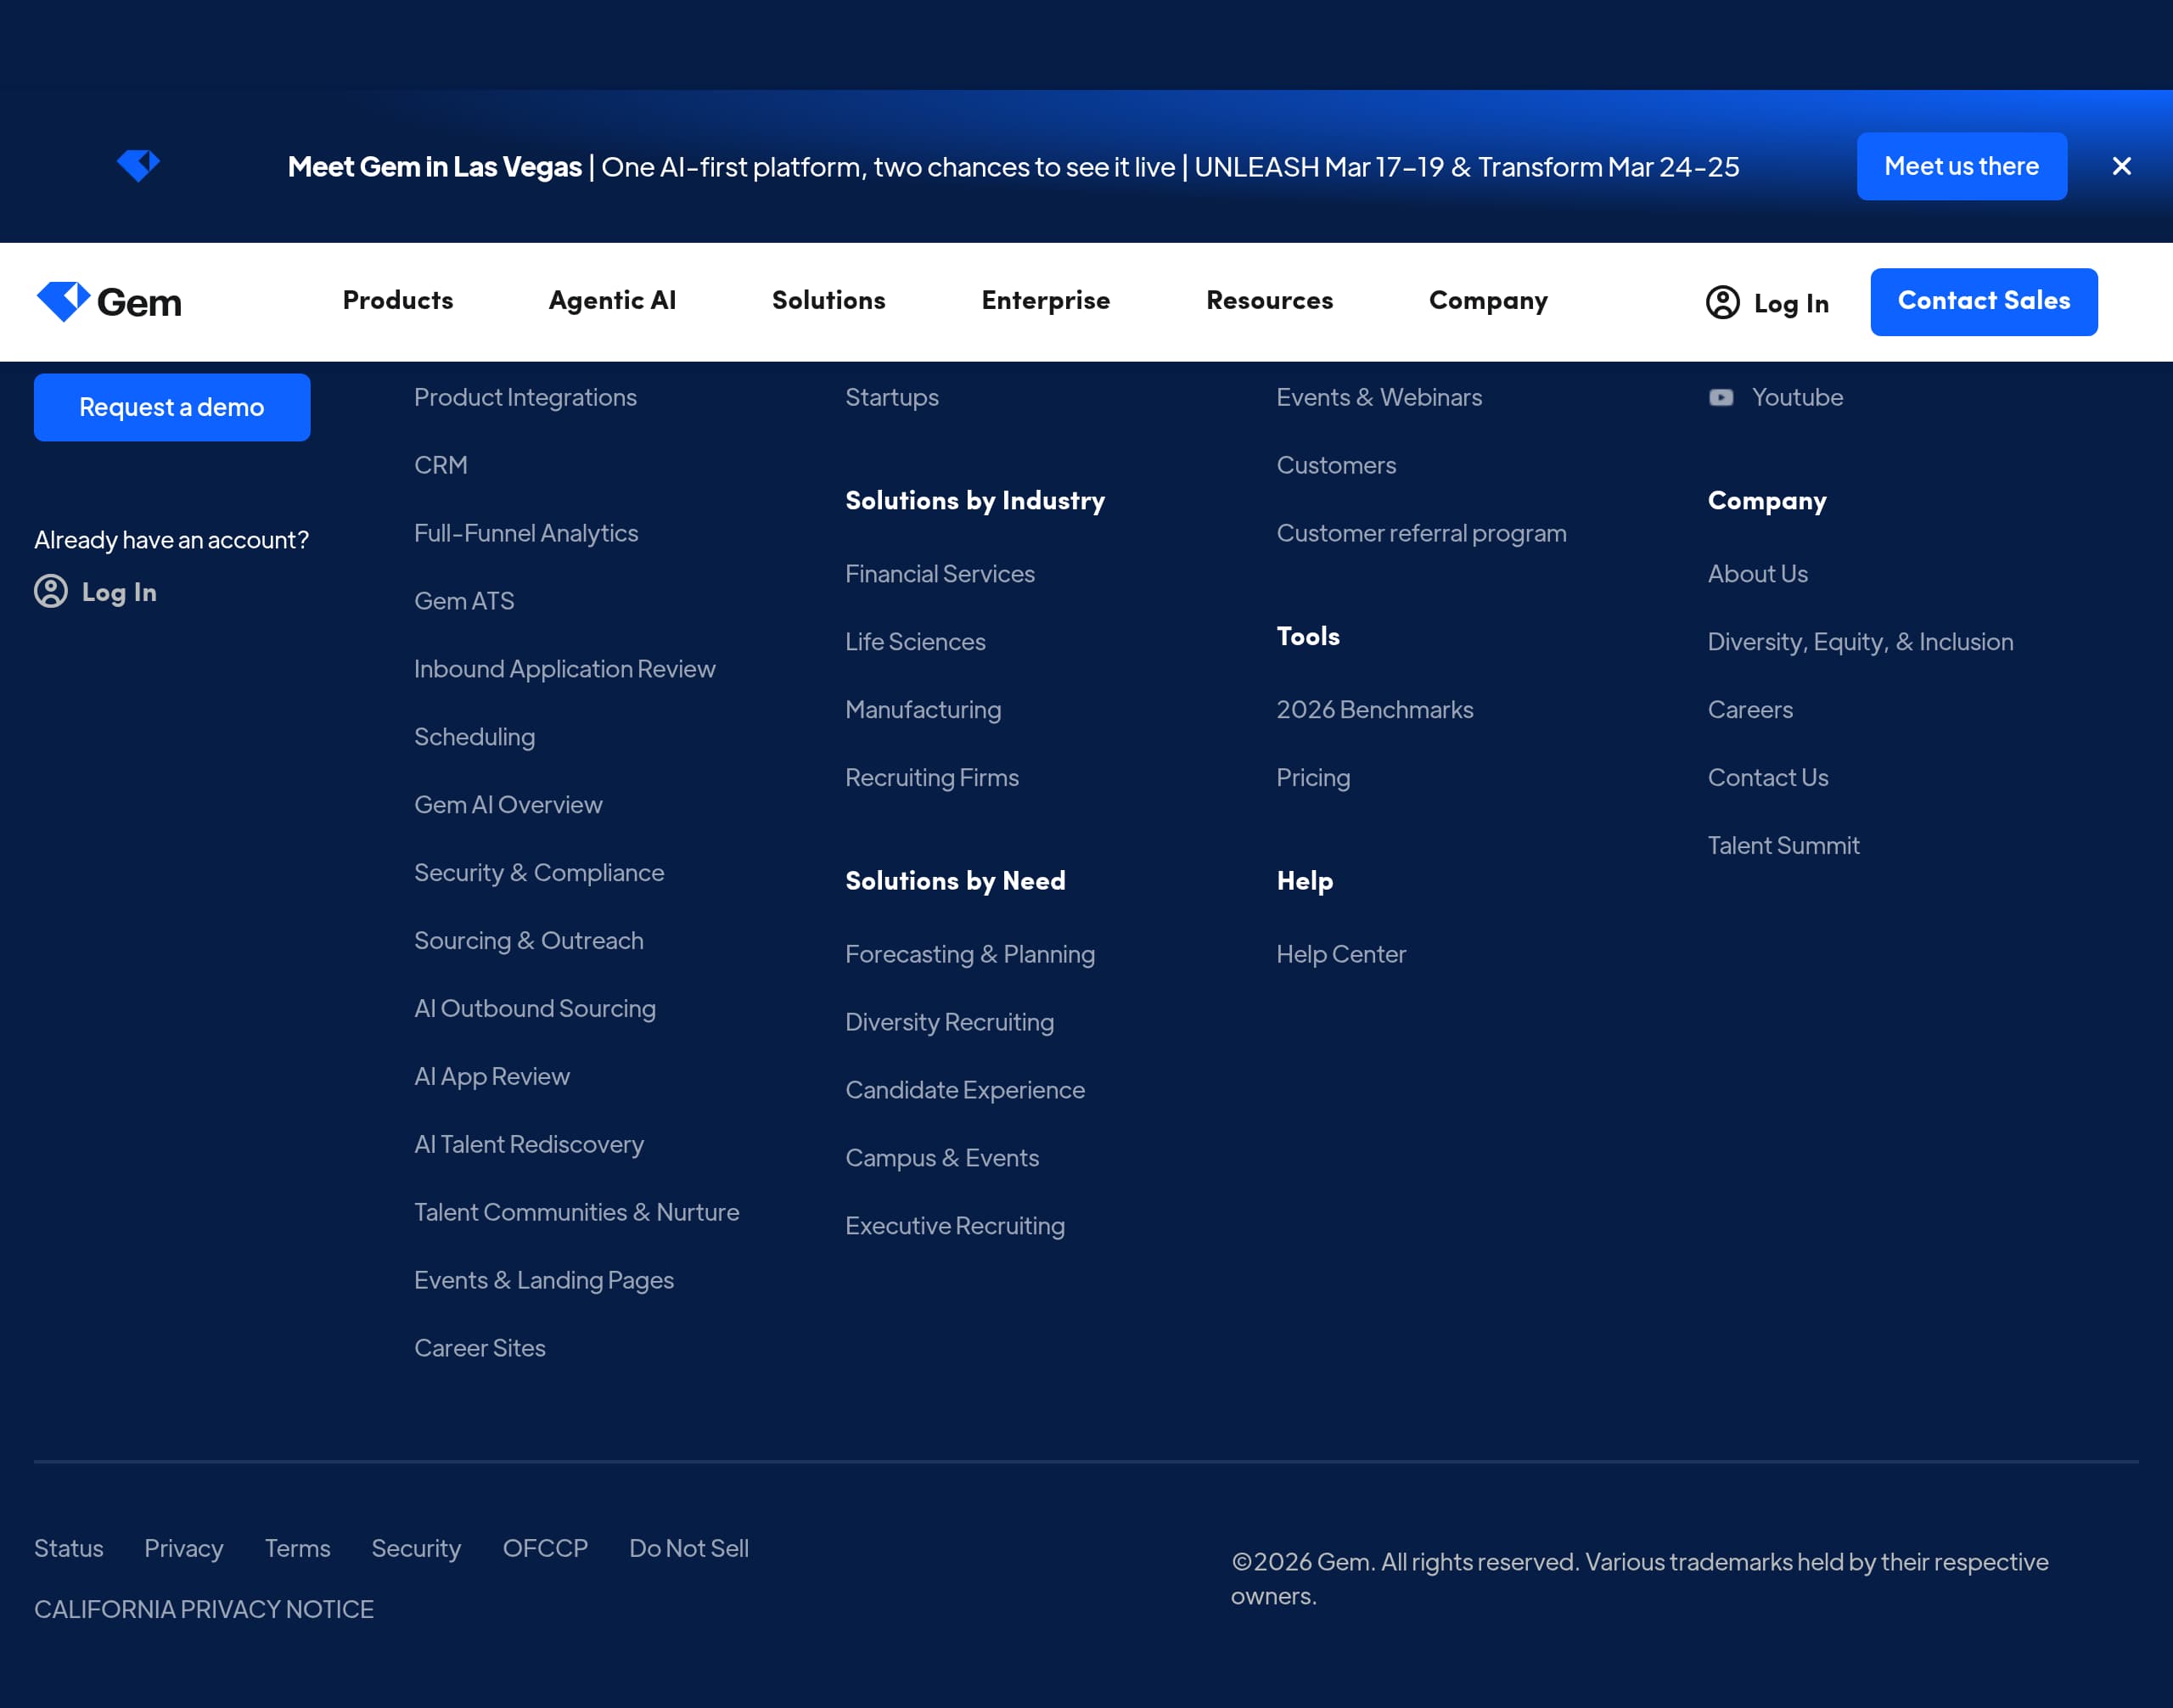Click the Gem logo in the navigation bar
The width and height of the screenshot is (2173, 1708).
point(110,301)
